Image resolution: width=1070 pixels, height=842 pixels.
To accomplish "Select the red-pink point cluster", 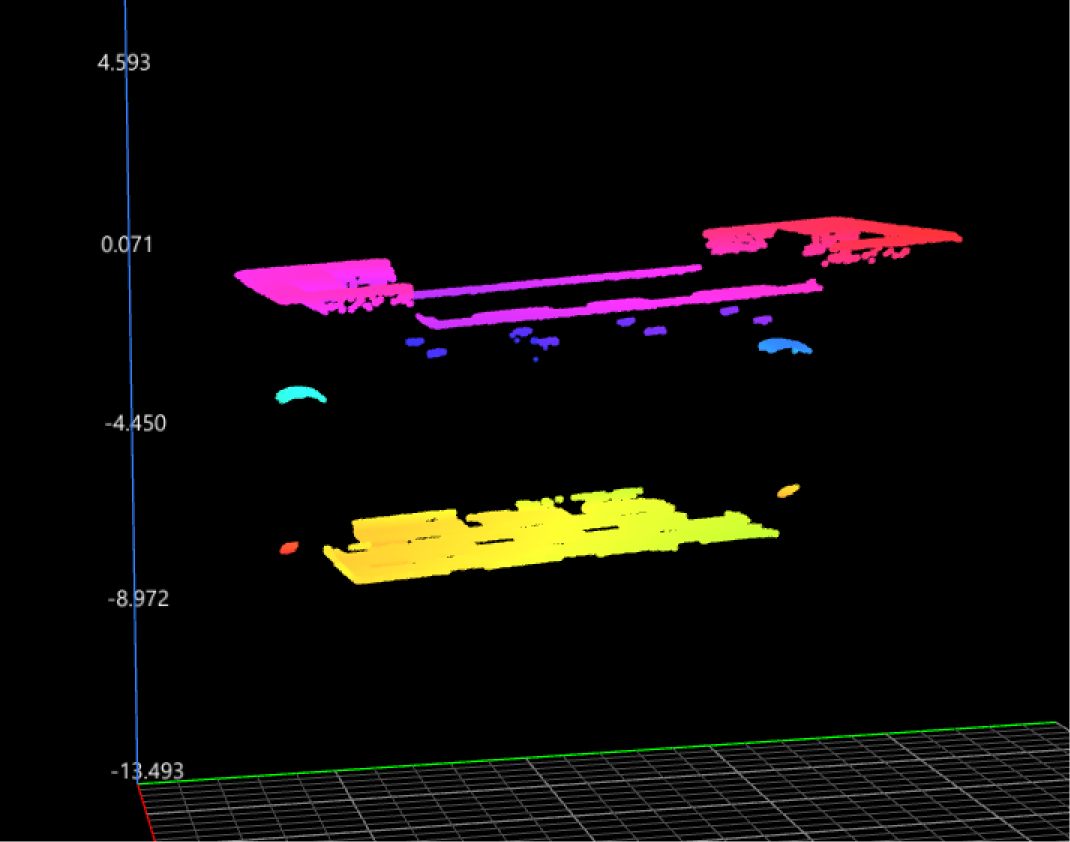I will pos(830,237).
